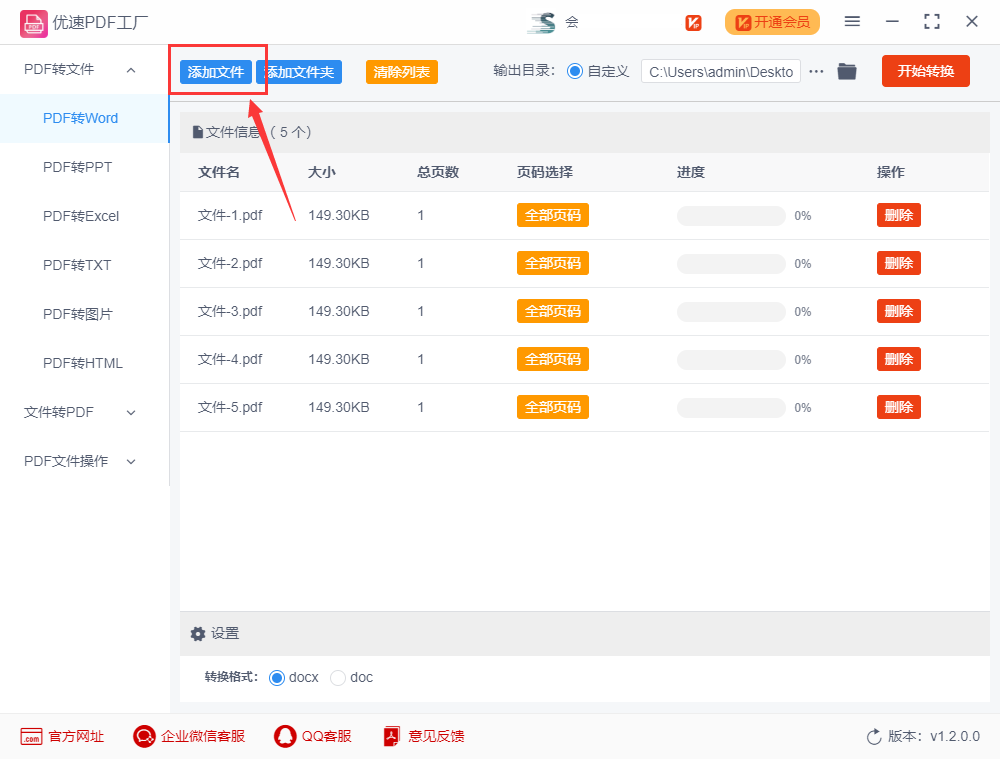1000x760 pixels.
Task: Click the version refresh icon
Action: point(874,736)
